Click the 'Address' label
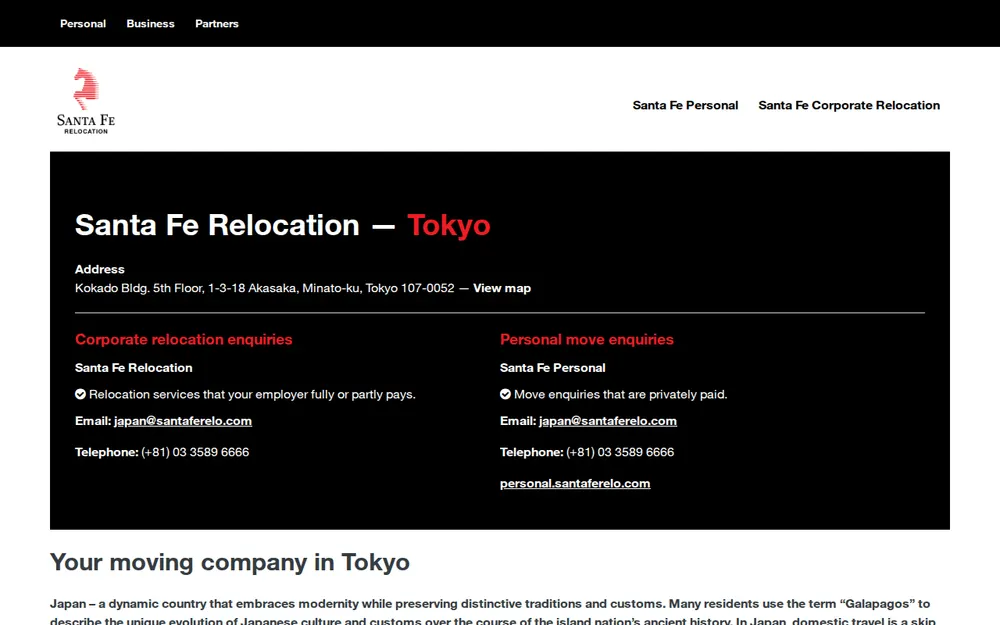 click(x=99, y=269)
